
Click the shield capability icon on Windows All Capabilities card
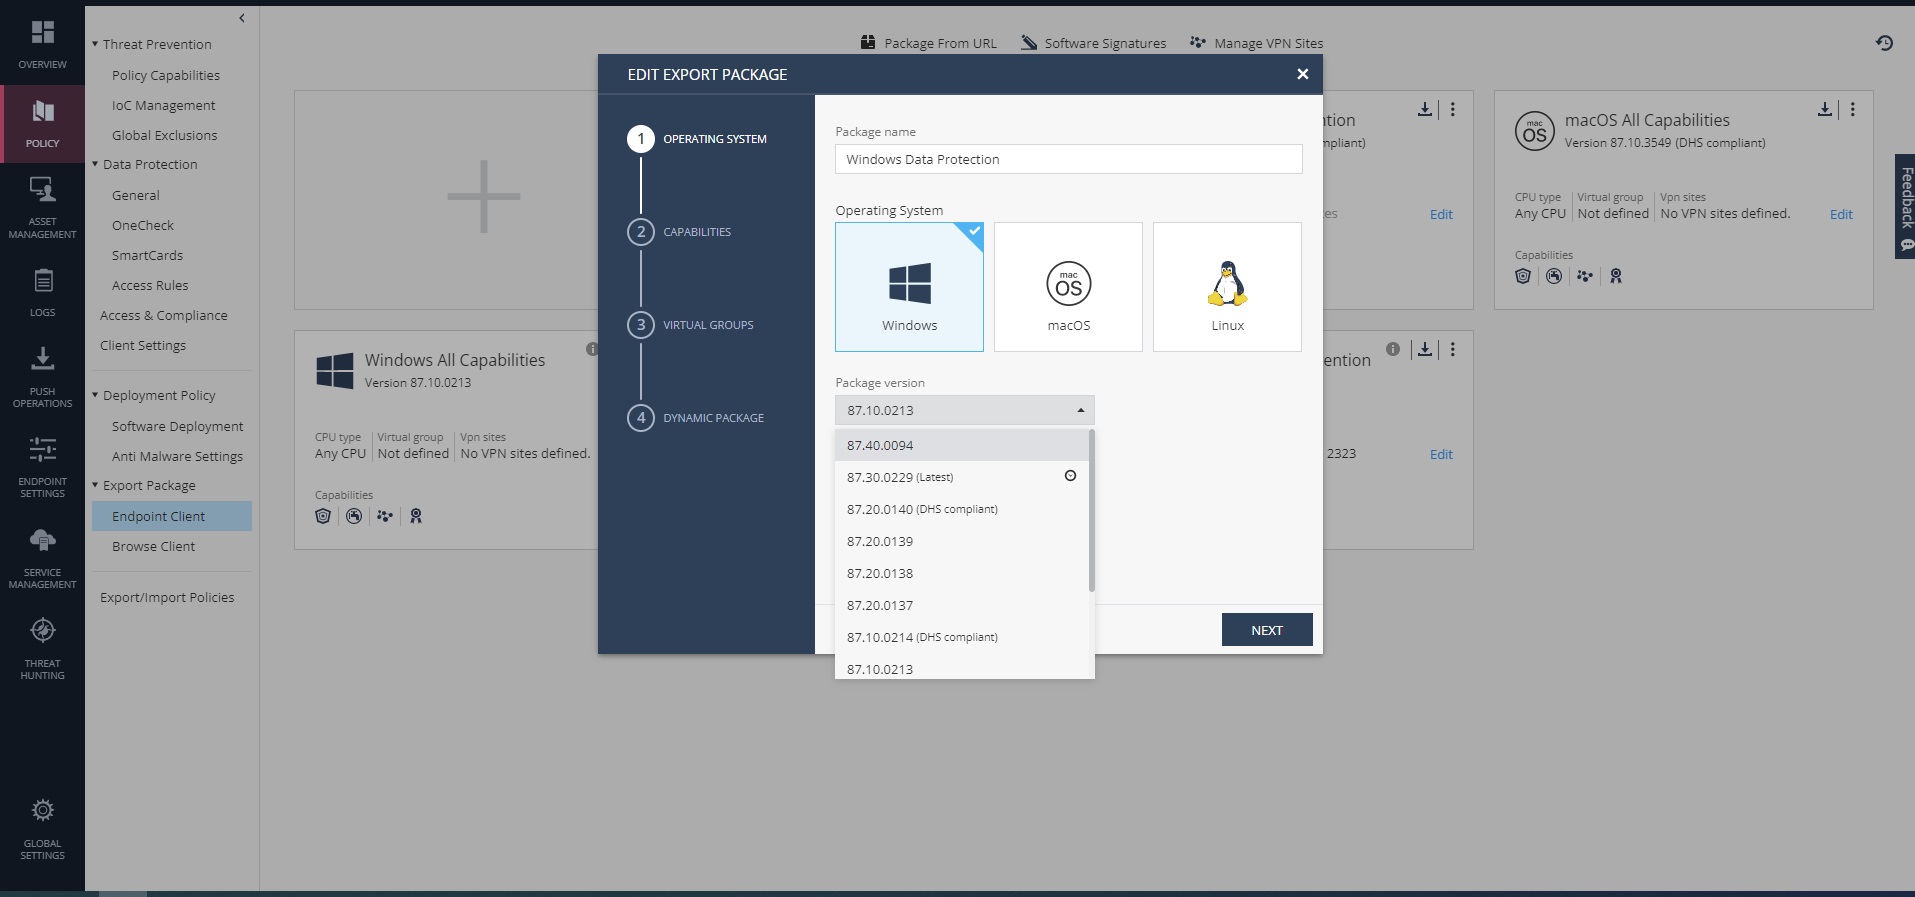pyautogui.click(x=323, y=516)
